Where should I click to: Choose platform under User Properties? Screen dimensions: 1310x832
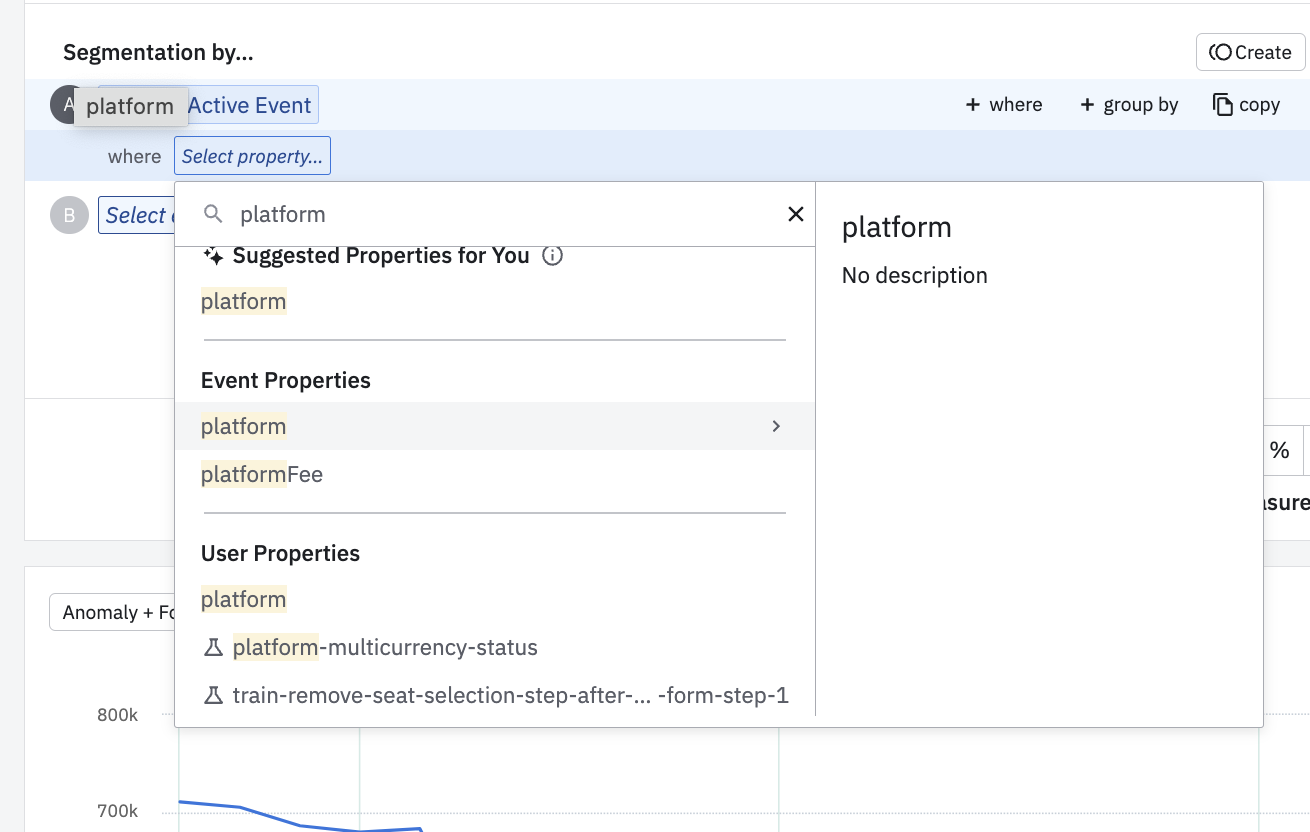(x=244, y=600)
